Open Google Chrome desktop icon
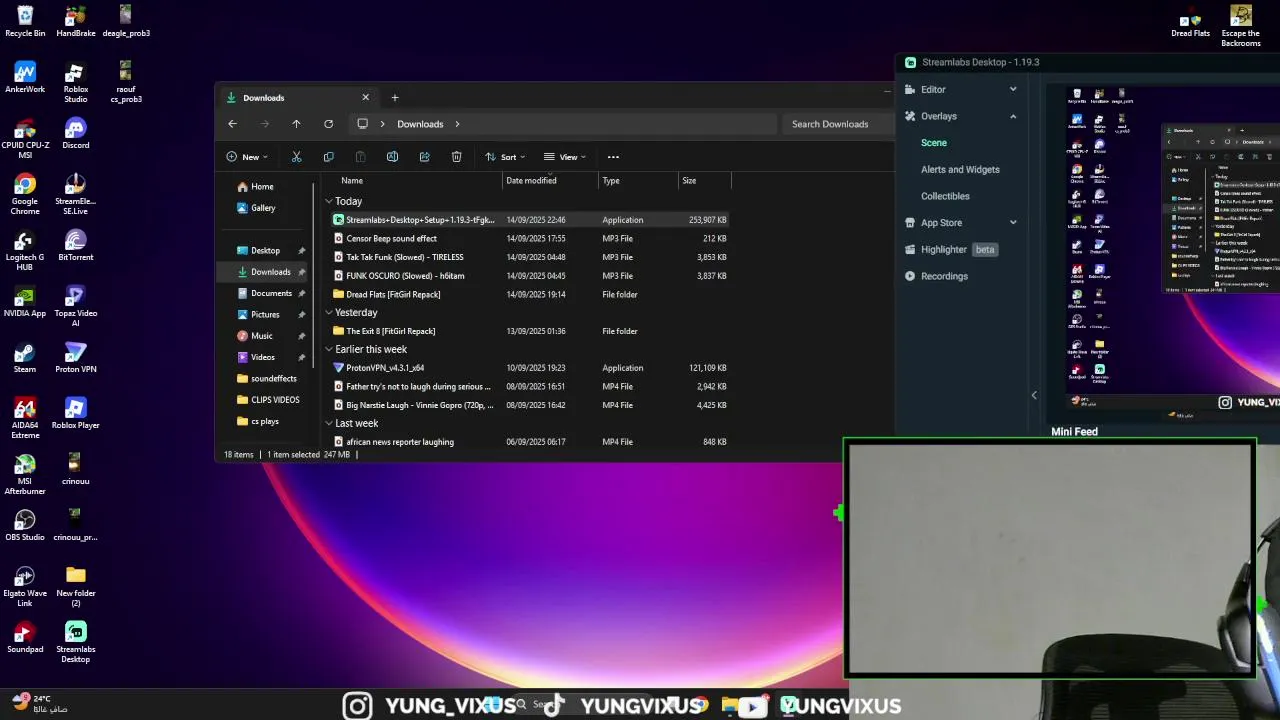 [x=25, y=195]
